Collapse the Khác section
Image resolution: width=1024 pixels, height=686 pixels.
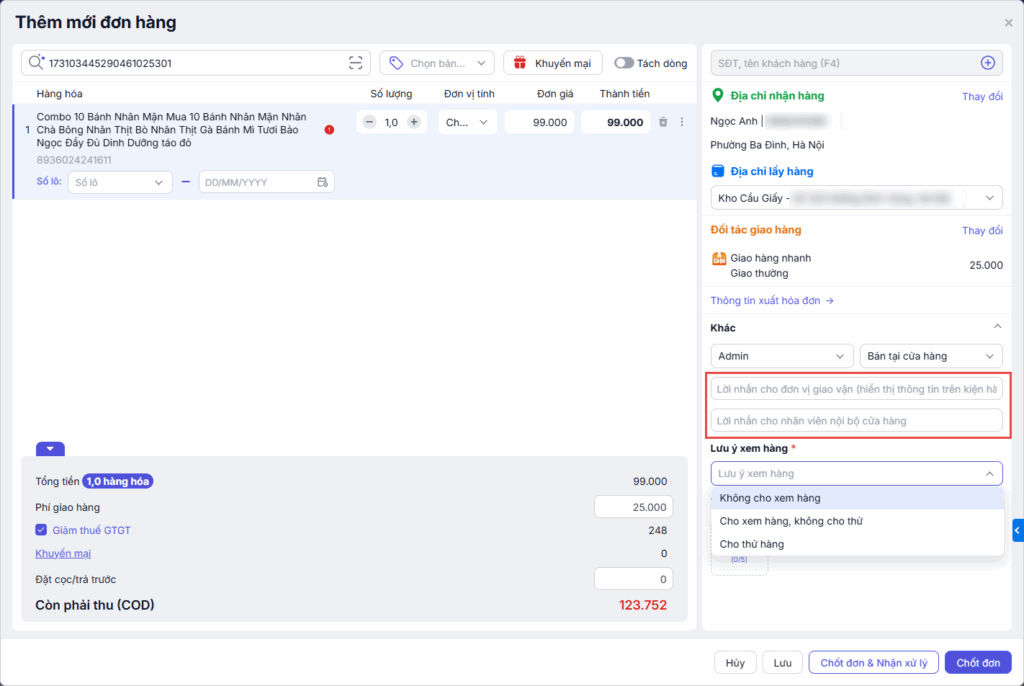pos(996,327)
